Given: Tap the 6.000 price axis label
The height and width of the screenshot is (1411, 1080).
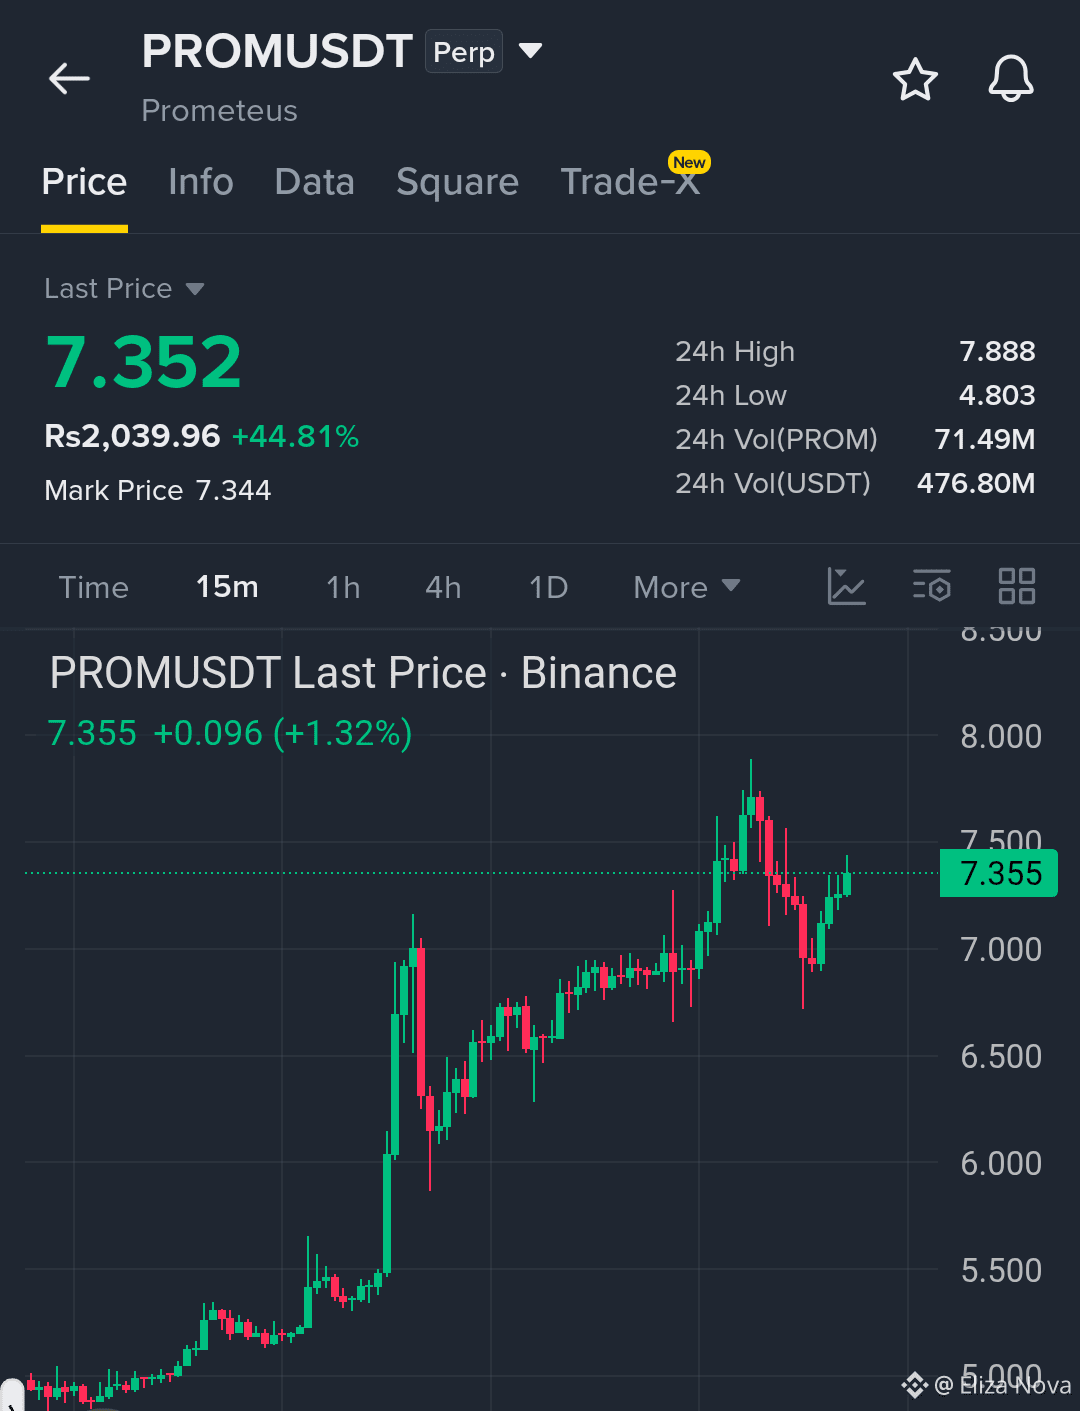Looking at the screenshot, I should point(1001,1164).
